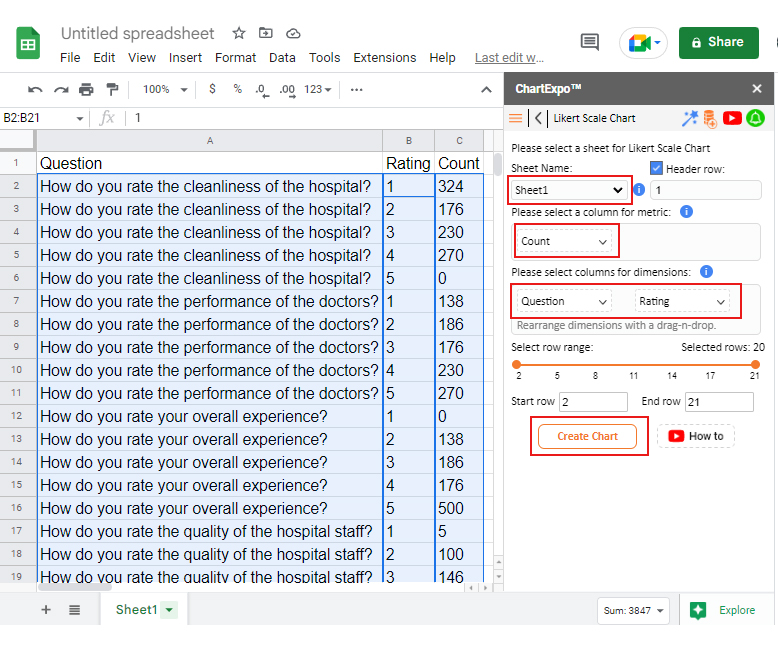Open the ChartExpo YouTube icon
This screenshot has height=648, width=778.
coord(732,118)
